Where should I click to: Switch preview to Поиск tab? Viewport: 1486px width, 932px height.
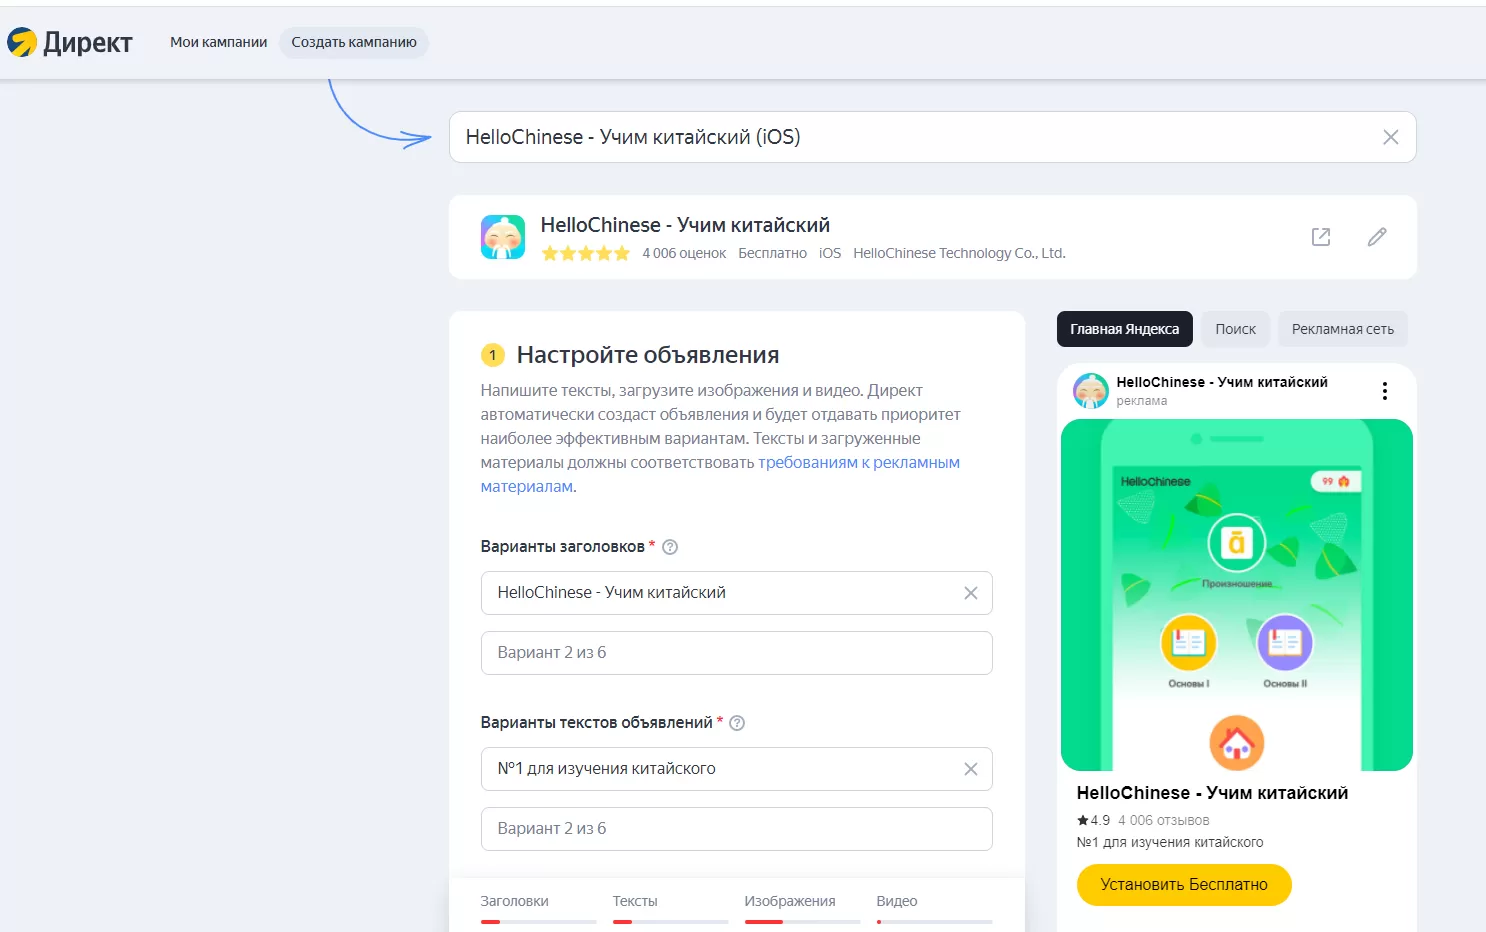click(x=1235, y=329)
